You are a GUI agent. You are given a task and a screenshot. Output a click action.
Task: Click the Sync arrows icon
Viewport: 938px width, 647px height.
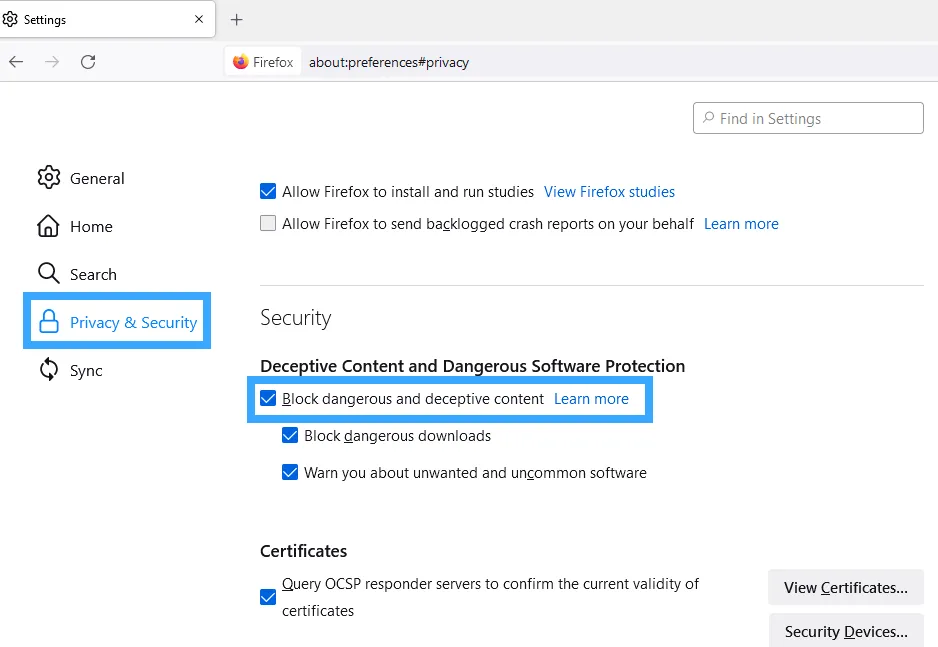[x=49, y=370]
